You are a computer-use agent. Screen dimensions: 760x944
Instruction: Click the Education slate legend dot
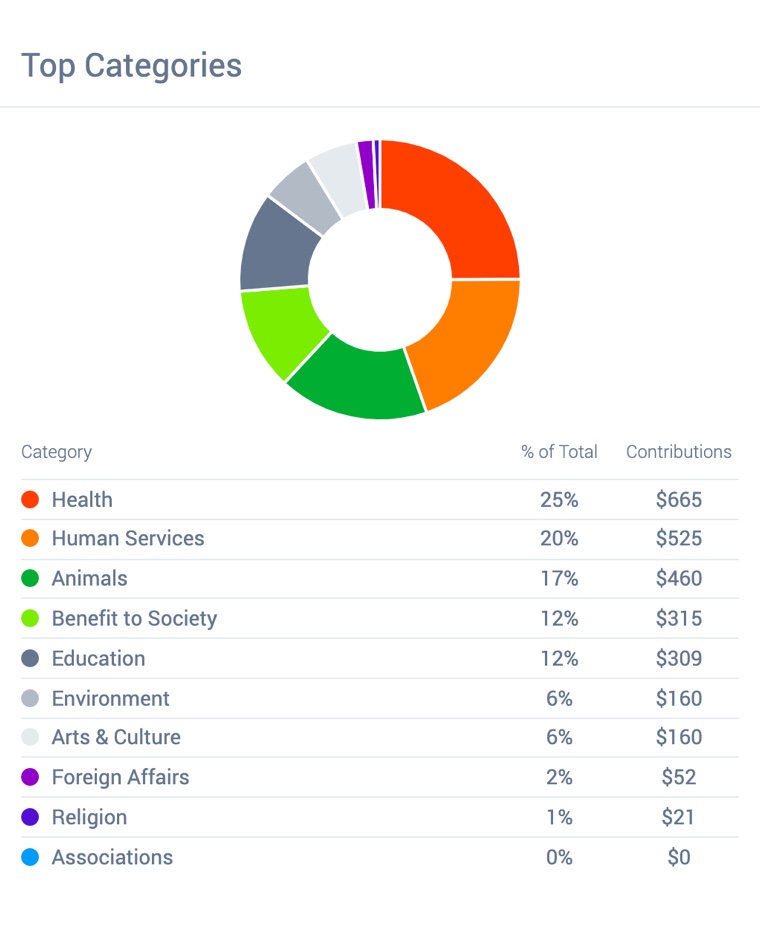point(30,658)
